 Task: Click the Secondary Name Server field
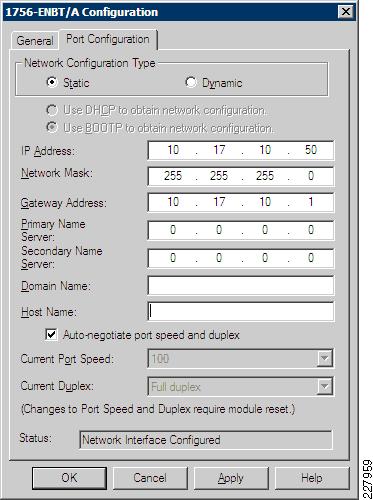(240, 258)
